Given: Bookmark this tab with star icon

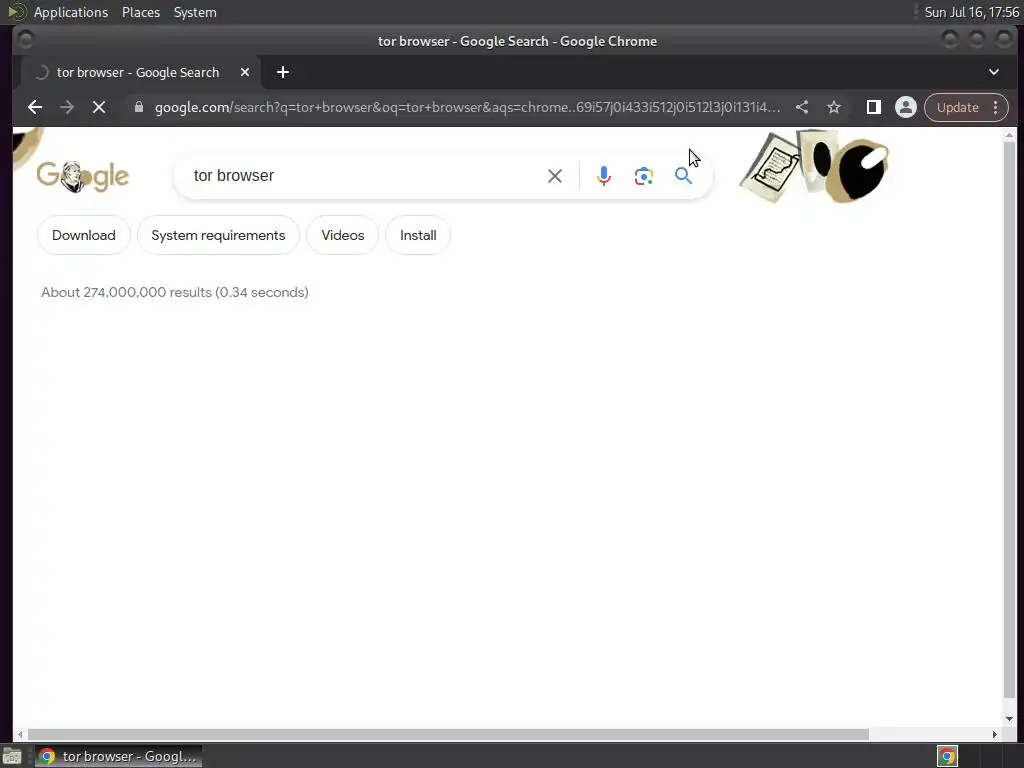Looking at the screenshot, I should click(834, 107).
